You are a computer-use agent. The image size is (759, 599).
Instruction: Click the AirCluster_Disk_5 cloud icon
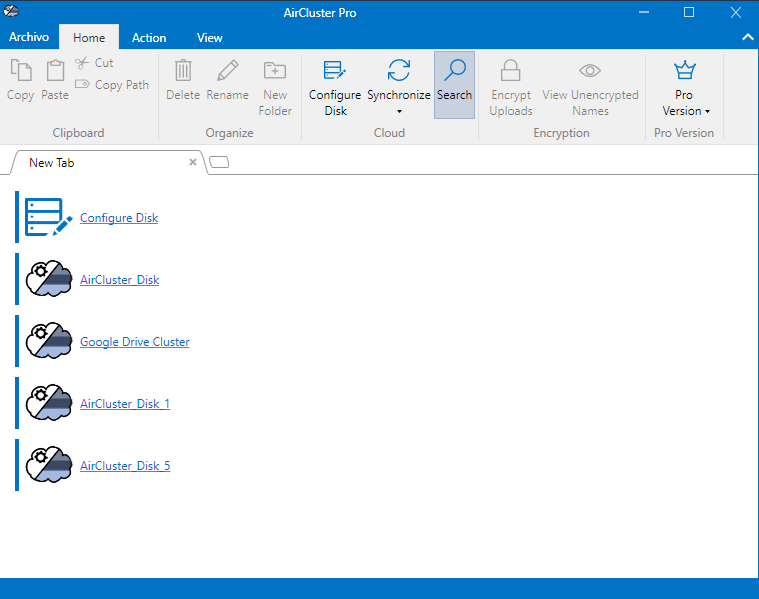49,466
